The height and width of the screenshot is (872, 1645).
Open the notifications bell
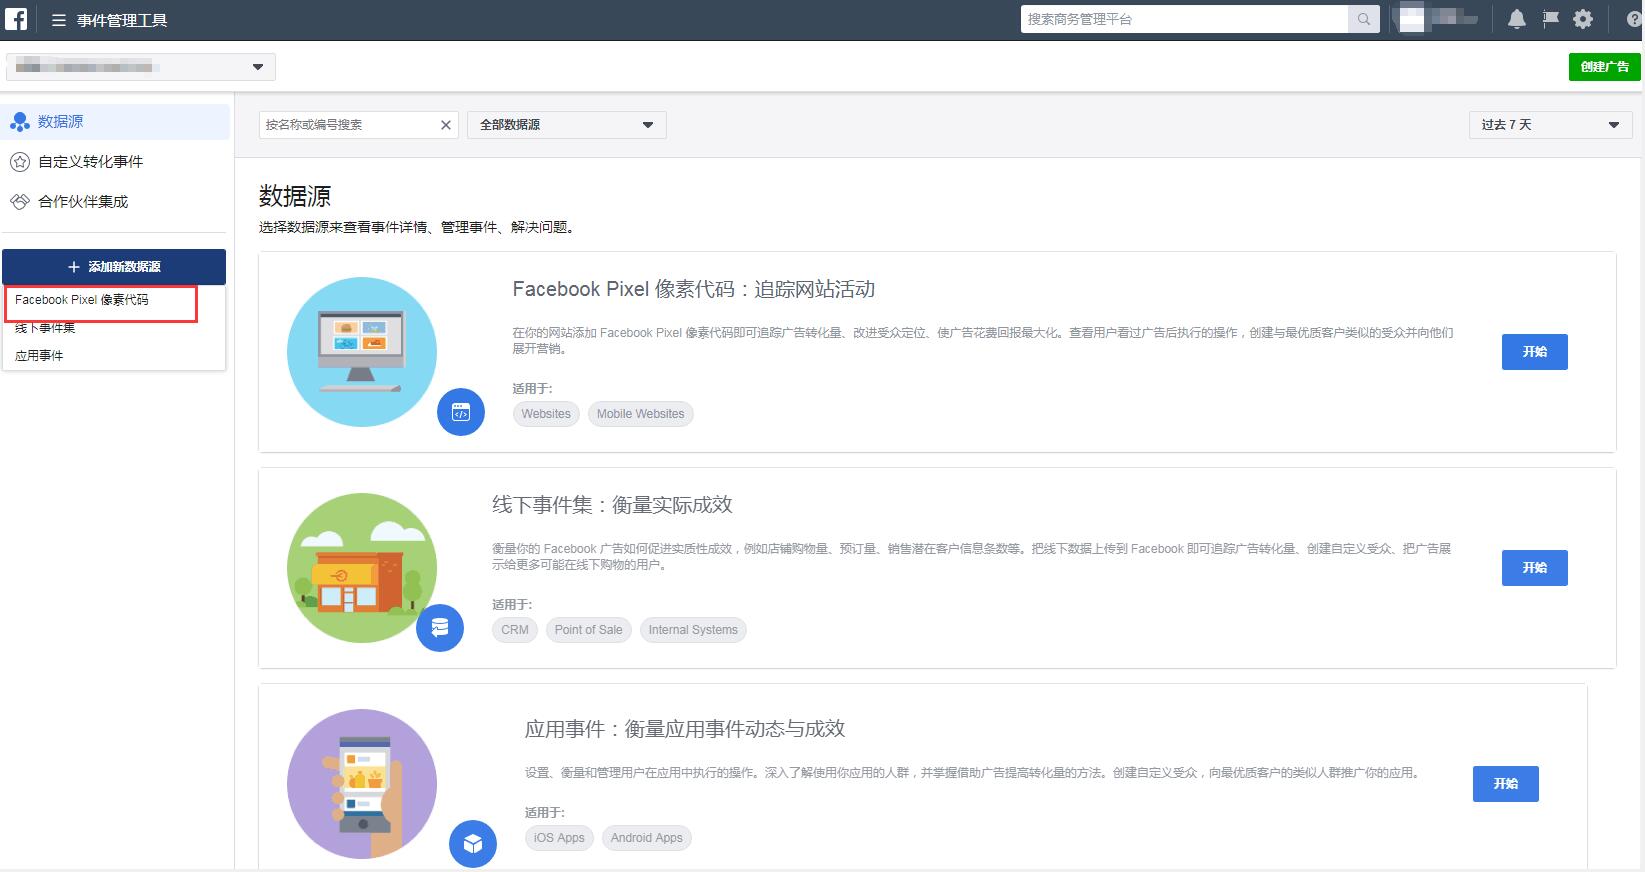pos(1516,19)
